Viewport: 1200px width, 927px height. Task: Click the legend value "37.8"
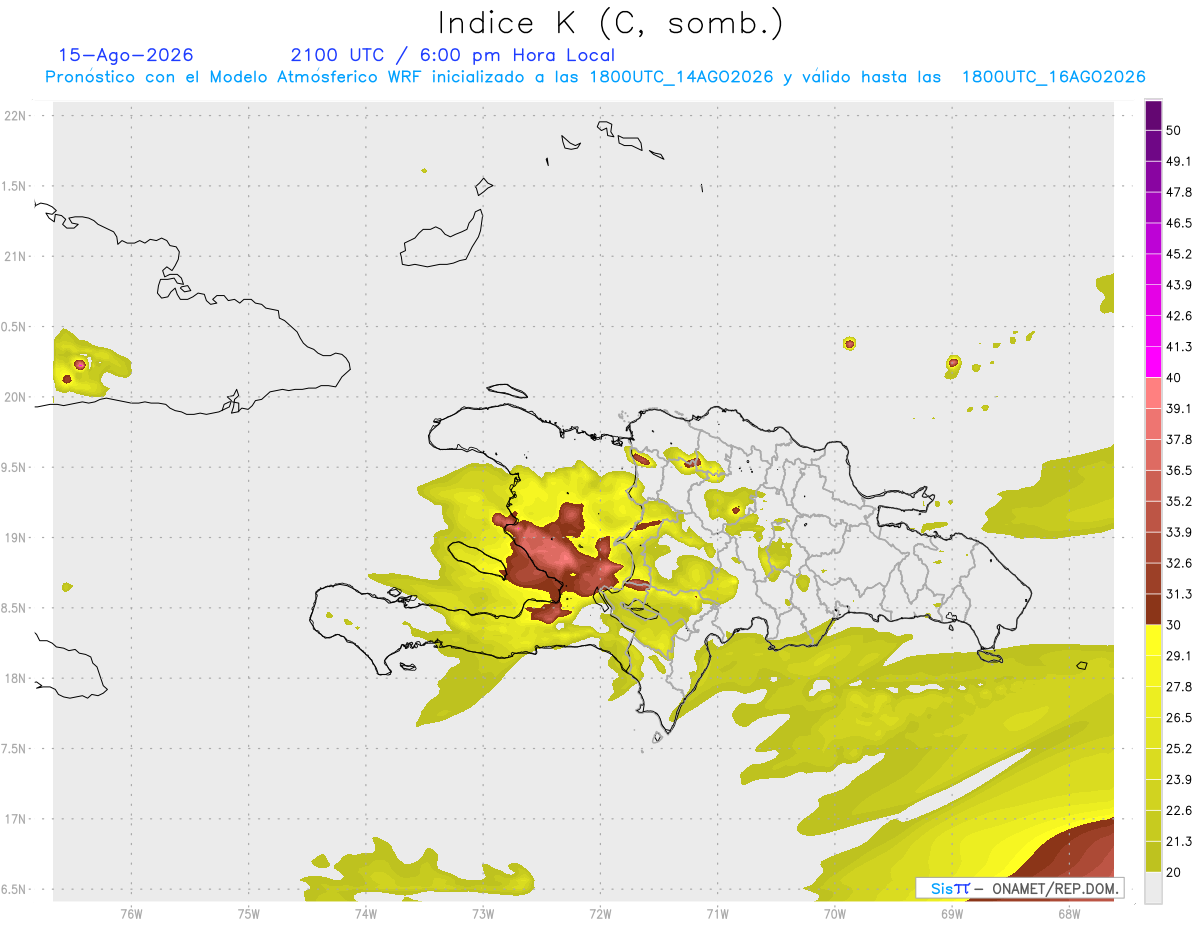[1179, 440]
